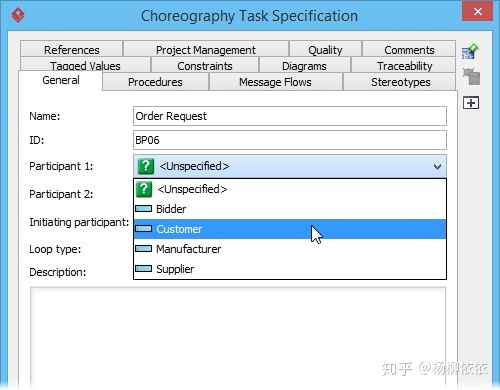Open the Project Management tab
This screenshot has height=390, width=500.
[x=206, y=49]
